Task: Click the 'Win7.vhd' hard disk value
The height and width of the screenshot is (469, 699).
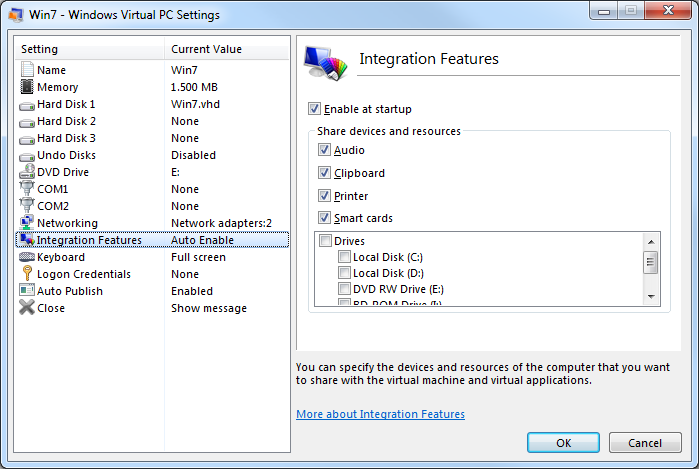Action: click(x=195, y=104)
